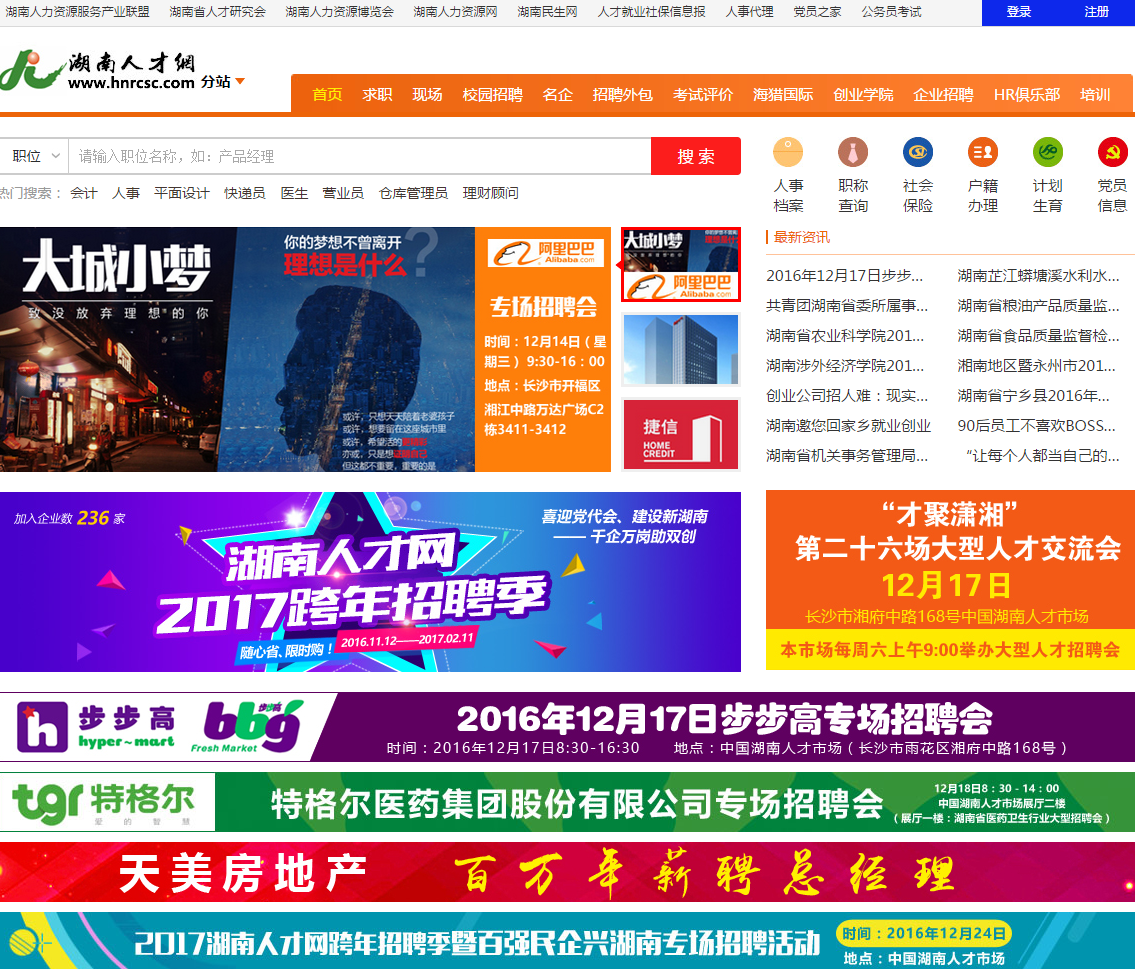Visit 湖南人力资源网 top link
Screen dimensions: 1135x969
(455, 12)
